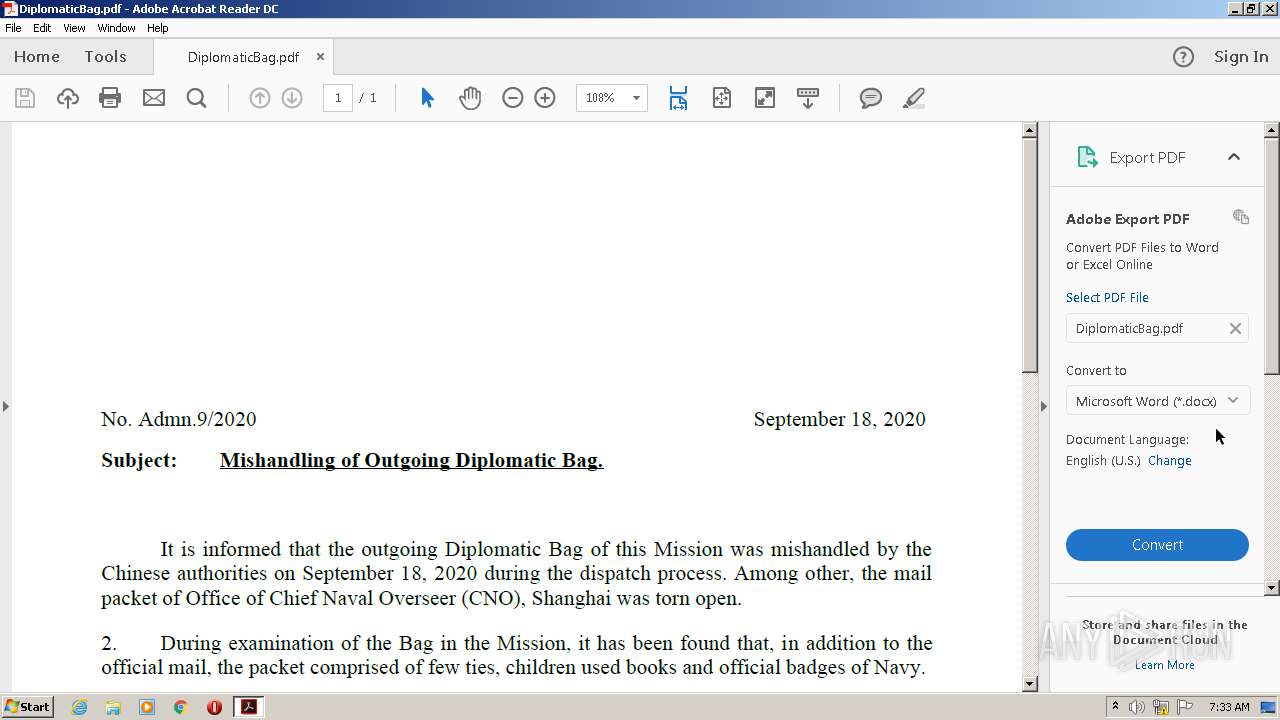The image size is (1280, 720).
Task: Launch Internet Explorer from taskbar
Action: pos(79,707)
